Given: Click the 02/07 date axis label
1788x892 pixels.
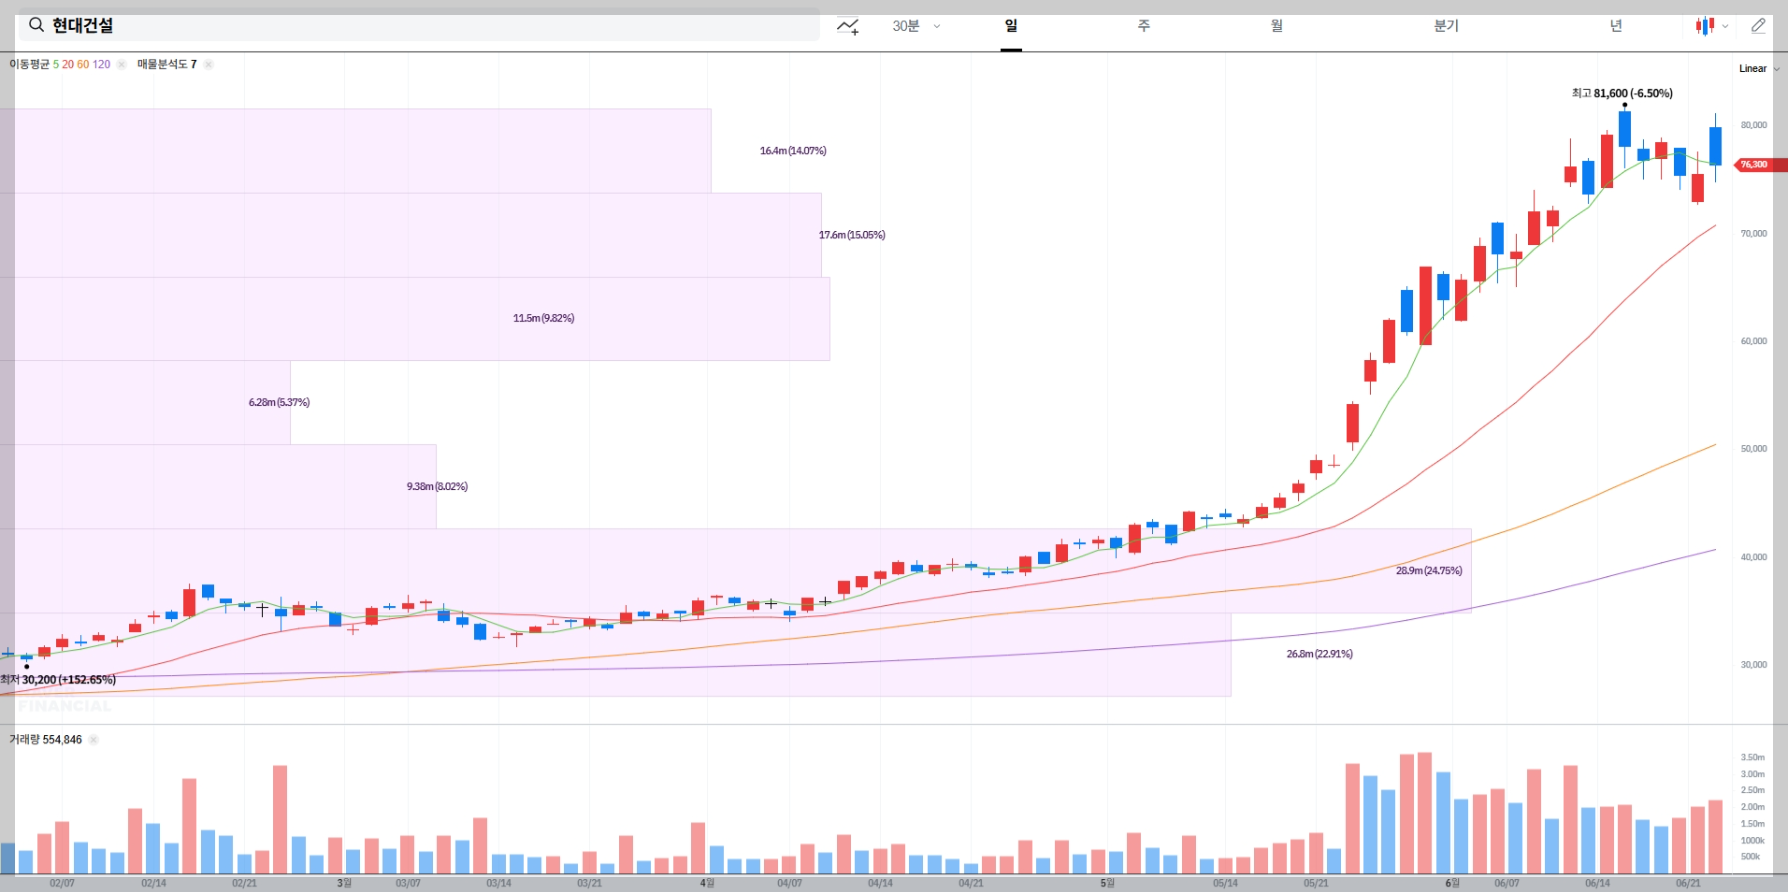Looking at the screenshot, I should coord(62,883).
